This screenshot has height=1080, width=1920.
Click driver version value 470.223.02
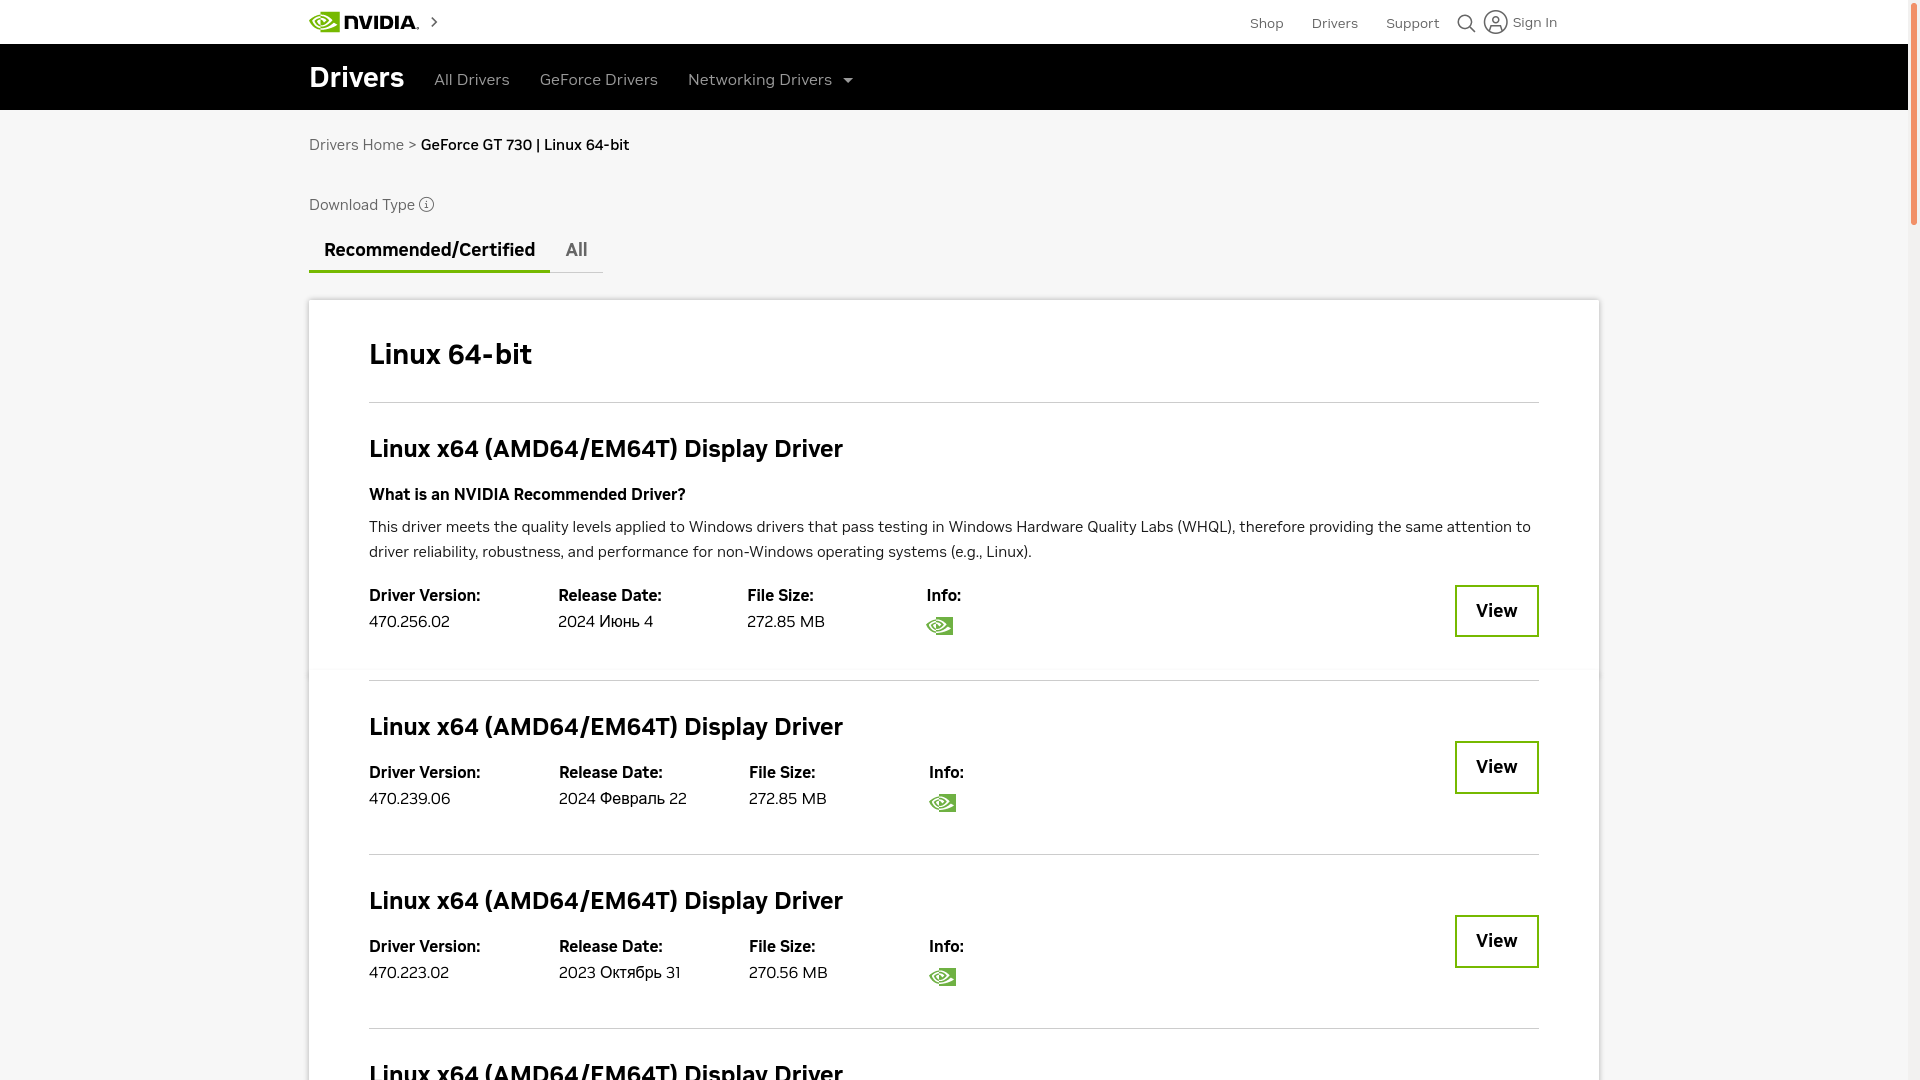tap(409, 972)
